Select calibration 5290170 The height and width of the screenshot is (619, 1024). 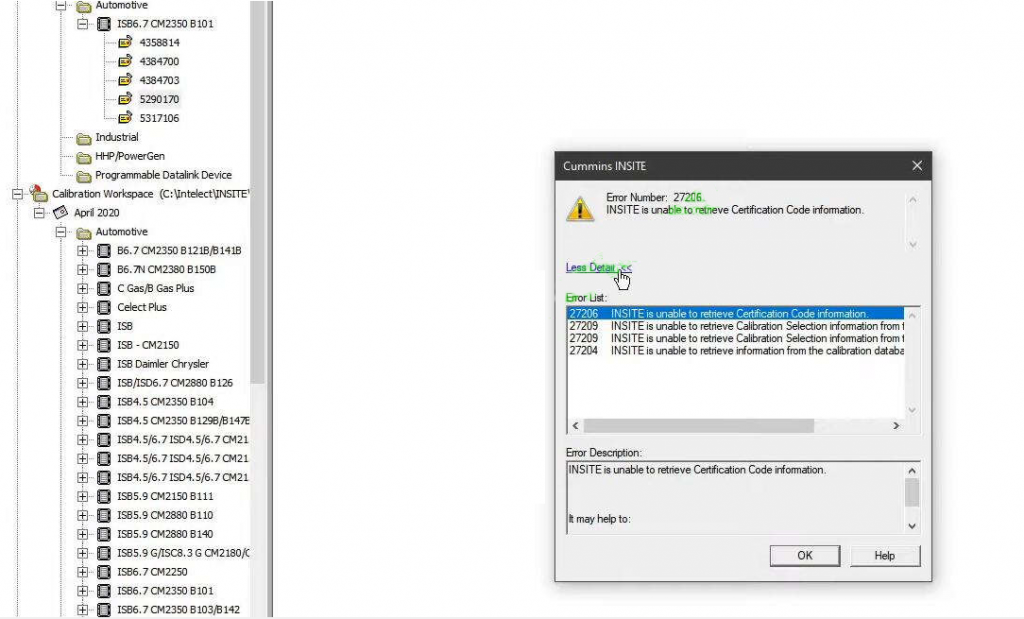159,99
